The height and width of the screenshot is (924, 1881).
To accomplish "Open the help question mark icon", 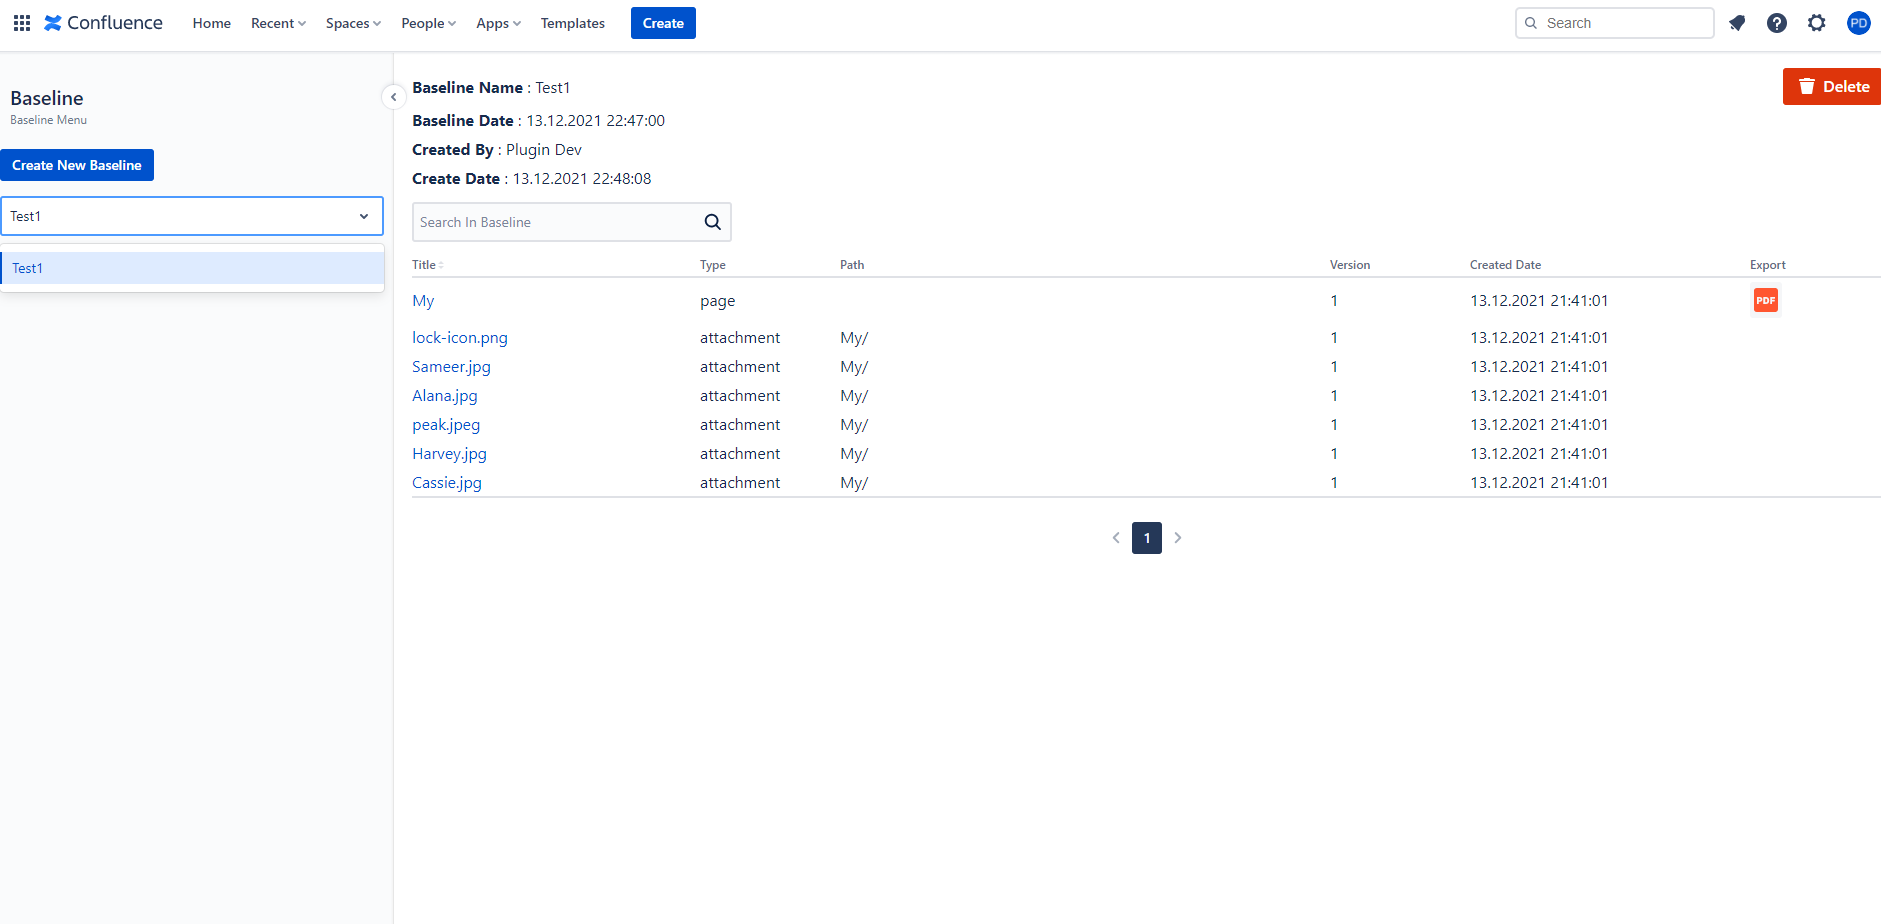I will coord(1777,23).
